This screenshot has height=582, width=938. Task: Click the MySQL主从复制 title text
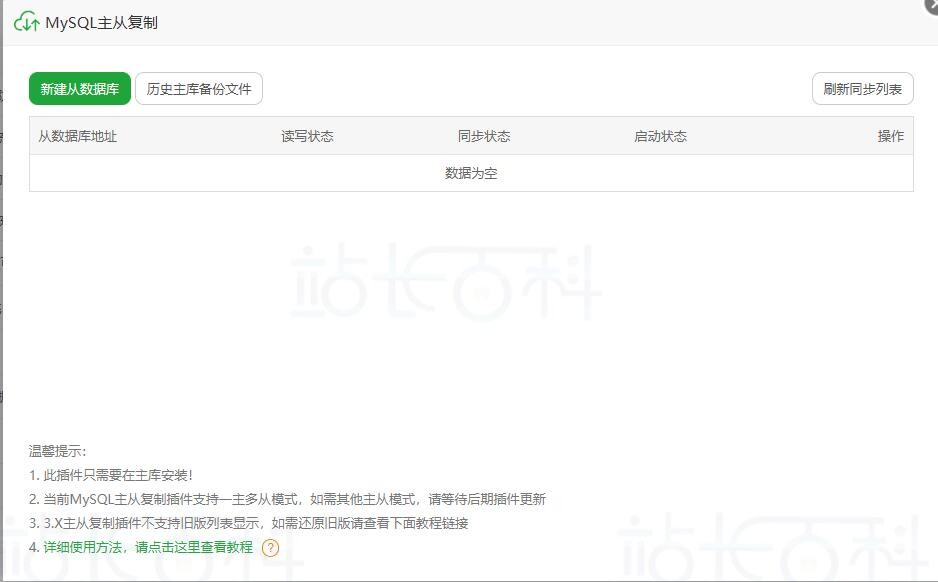[101, 22]
